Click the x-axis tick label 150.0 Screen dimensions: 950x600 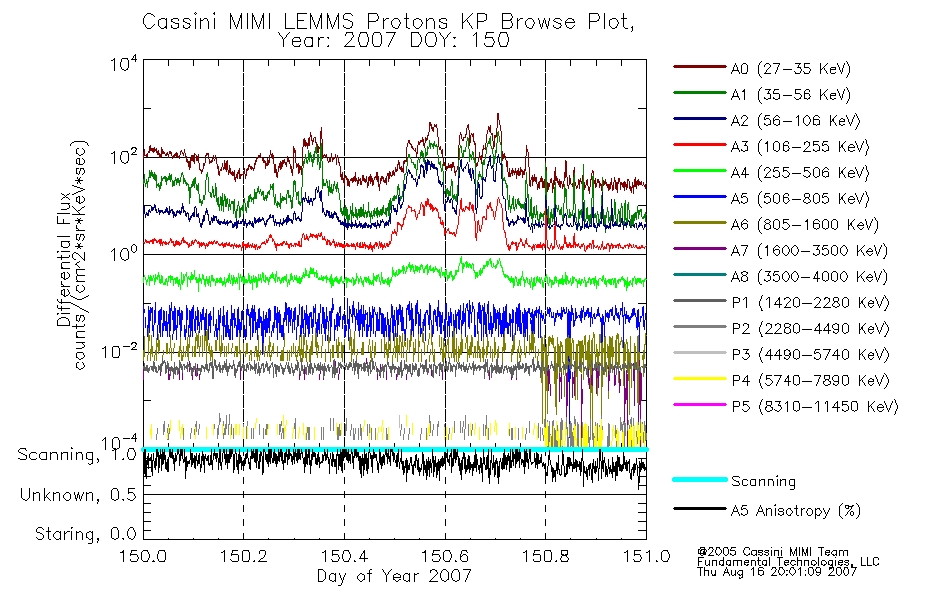[x=143, y=556]
